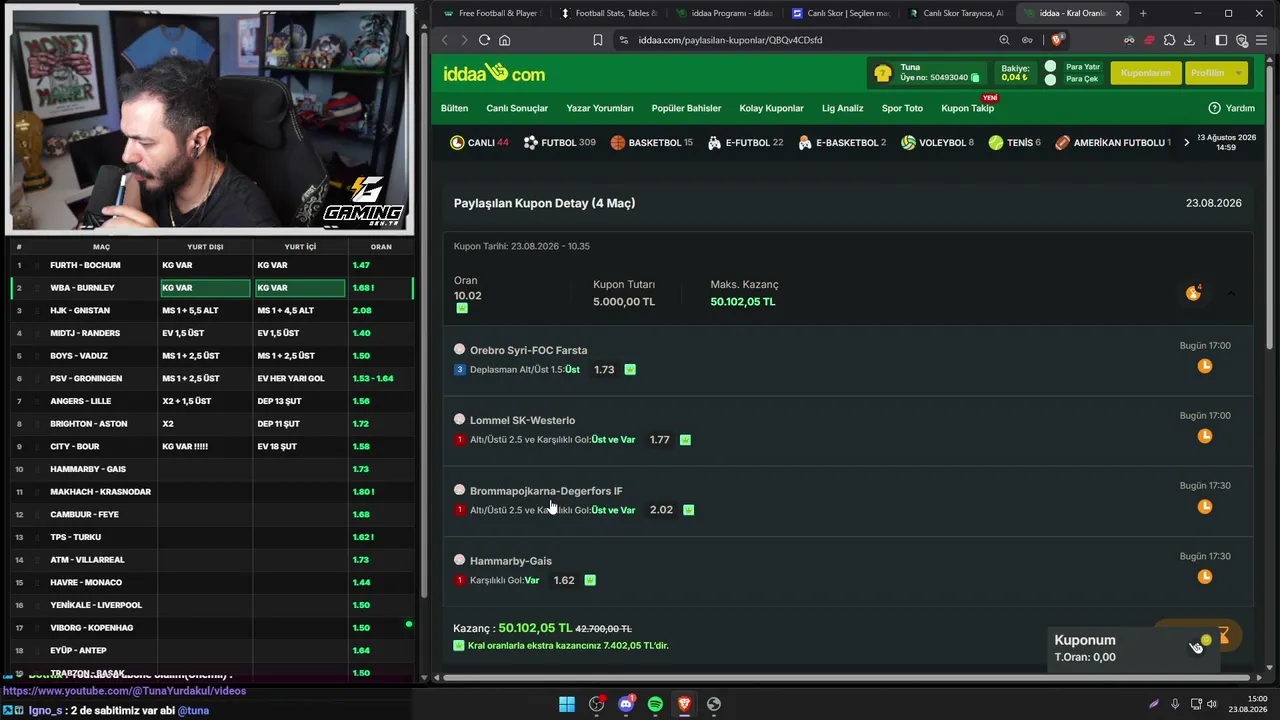Collapse the coupon summary with the chevron
This screenshot has height=720, width=1280.
click(1231, 293)
